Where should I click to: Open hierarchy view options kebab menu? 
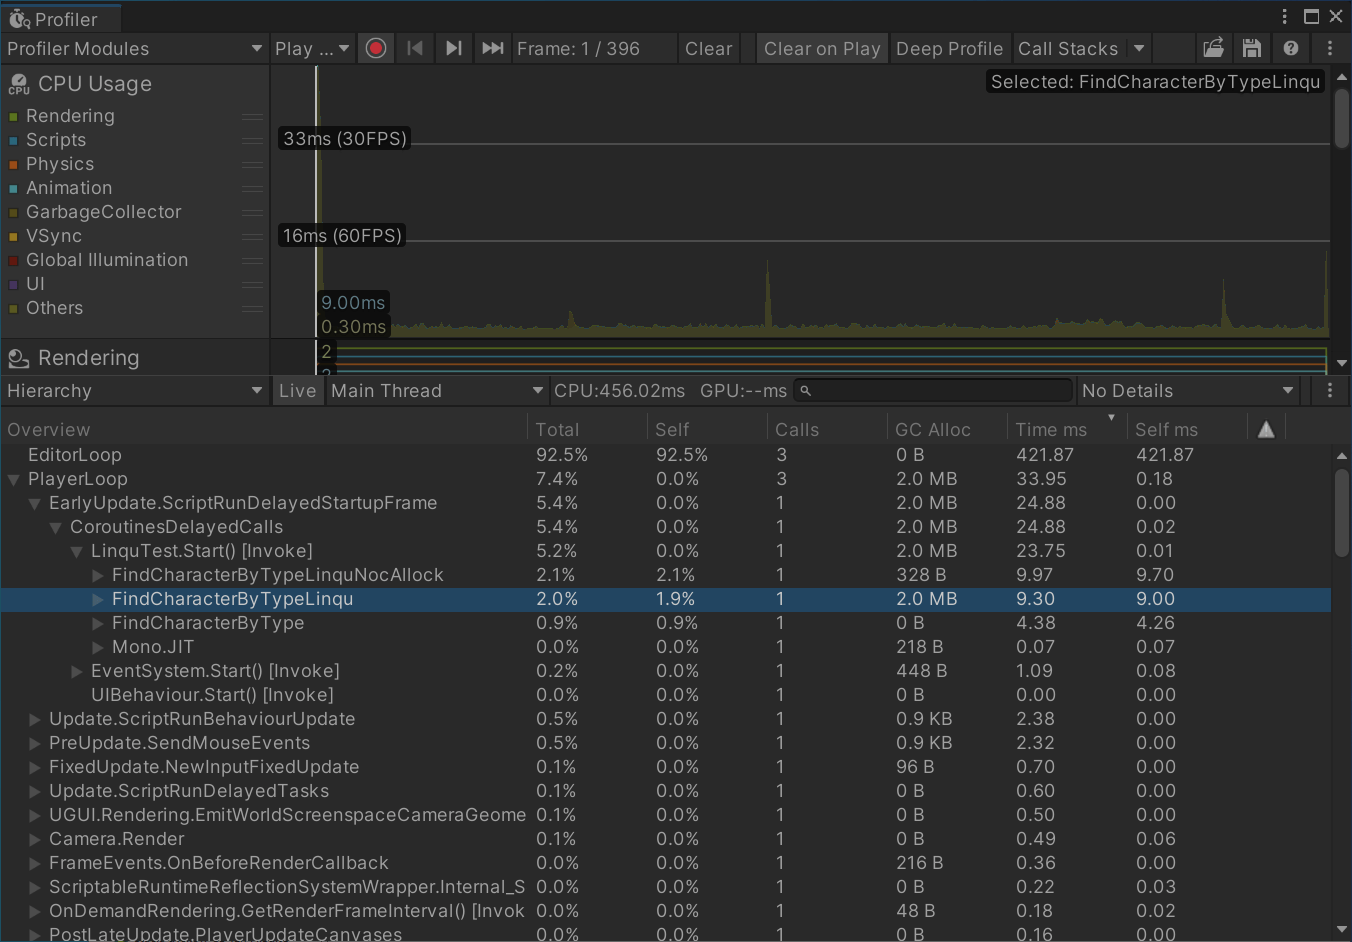coord(1329,391)
